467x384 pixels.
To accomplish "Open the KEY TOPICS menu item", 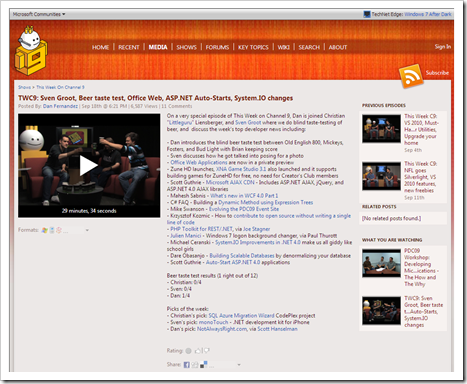I will [253, 47].
